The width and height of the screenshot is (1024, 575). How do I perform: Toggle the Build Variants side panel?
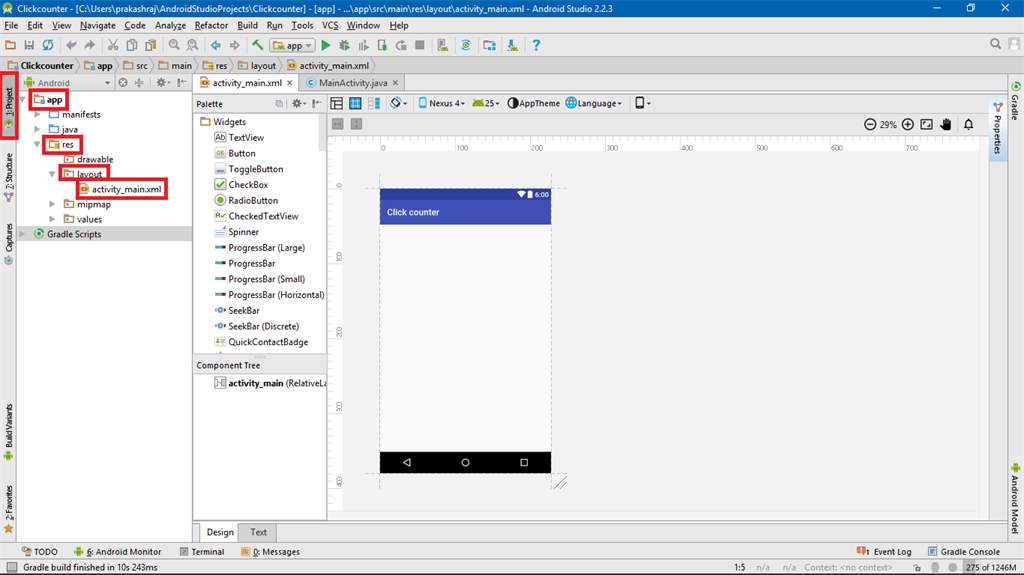pos(8,431)
